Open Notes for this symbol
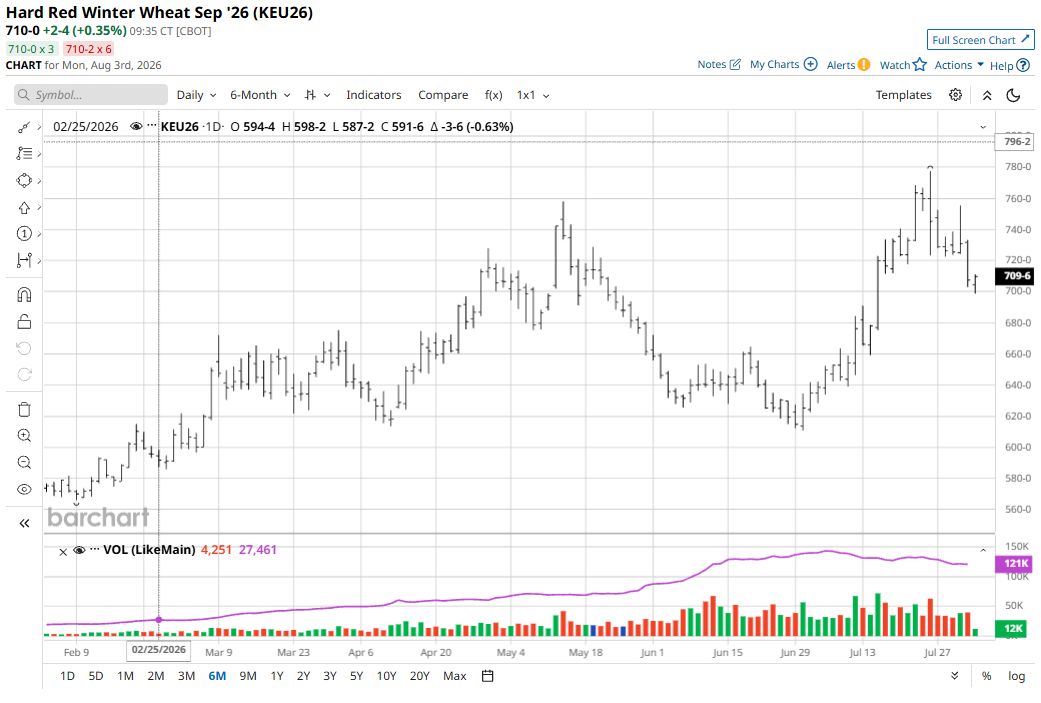 pos(719,64)
